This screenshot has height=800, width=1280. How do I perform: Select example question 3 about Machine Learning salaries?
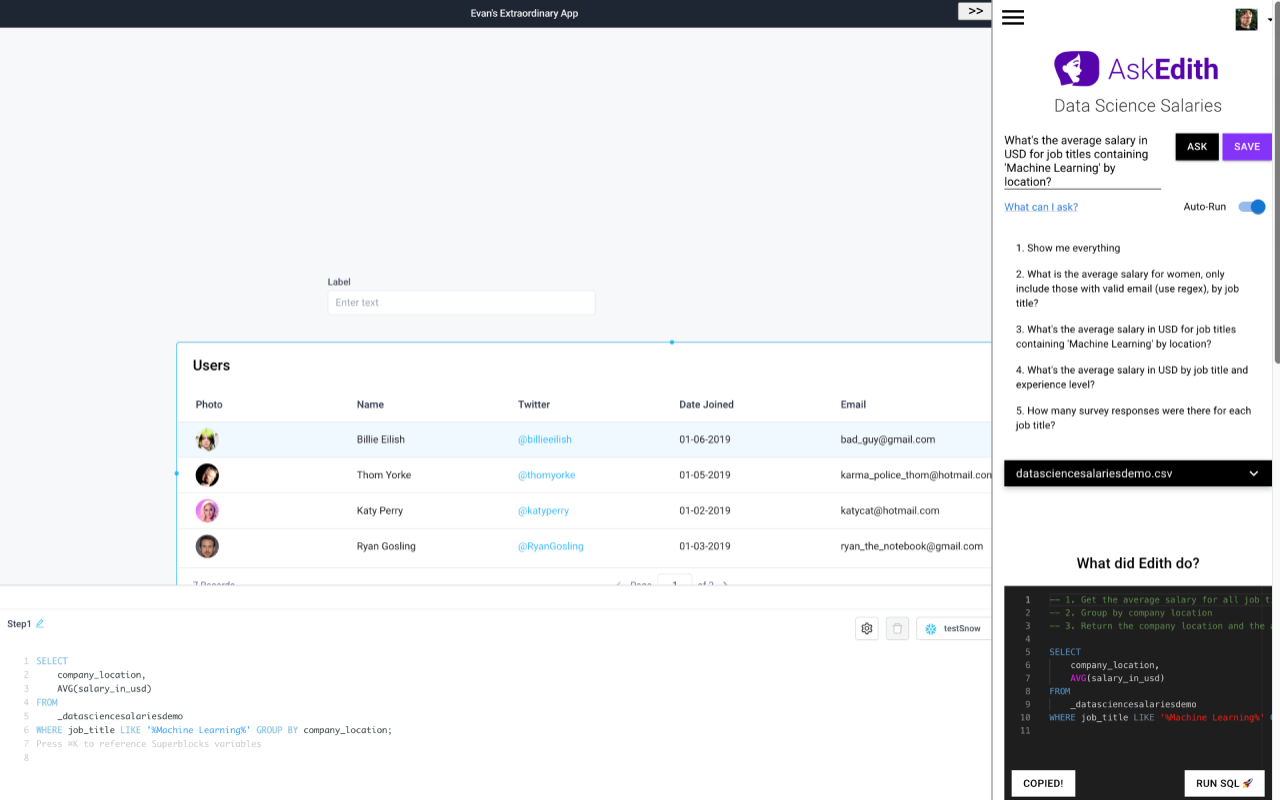point(1126,336)
